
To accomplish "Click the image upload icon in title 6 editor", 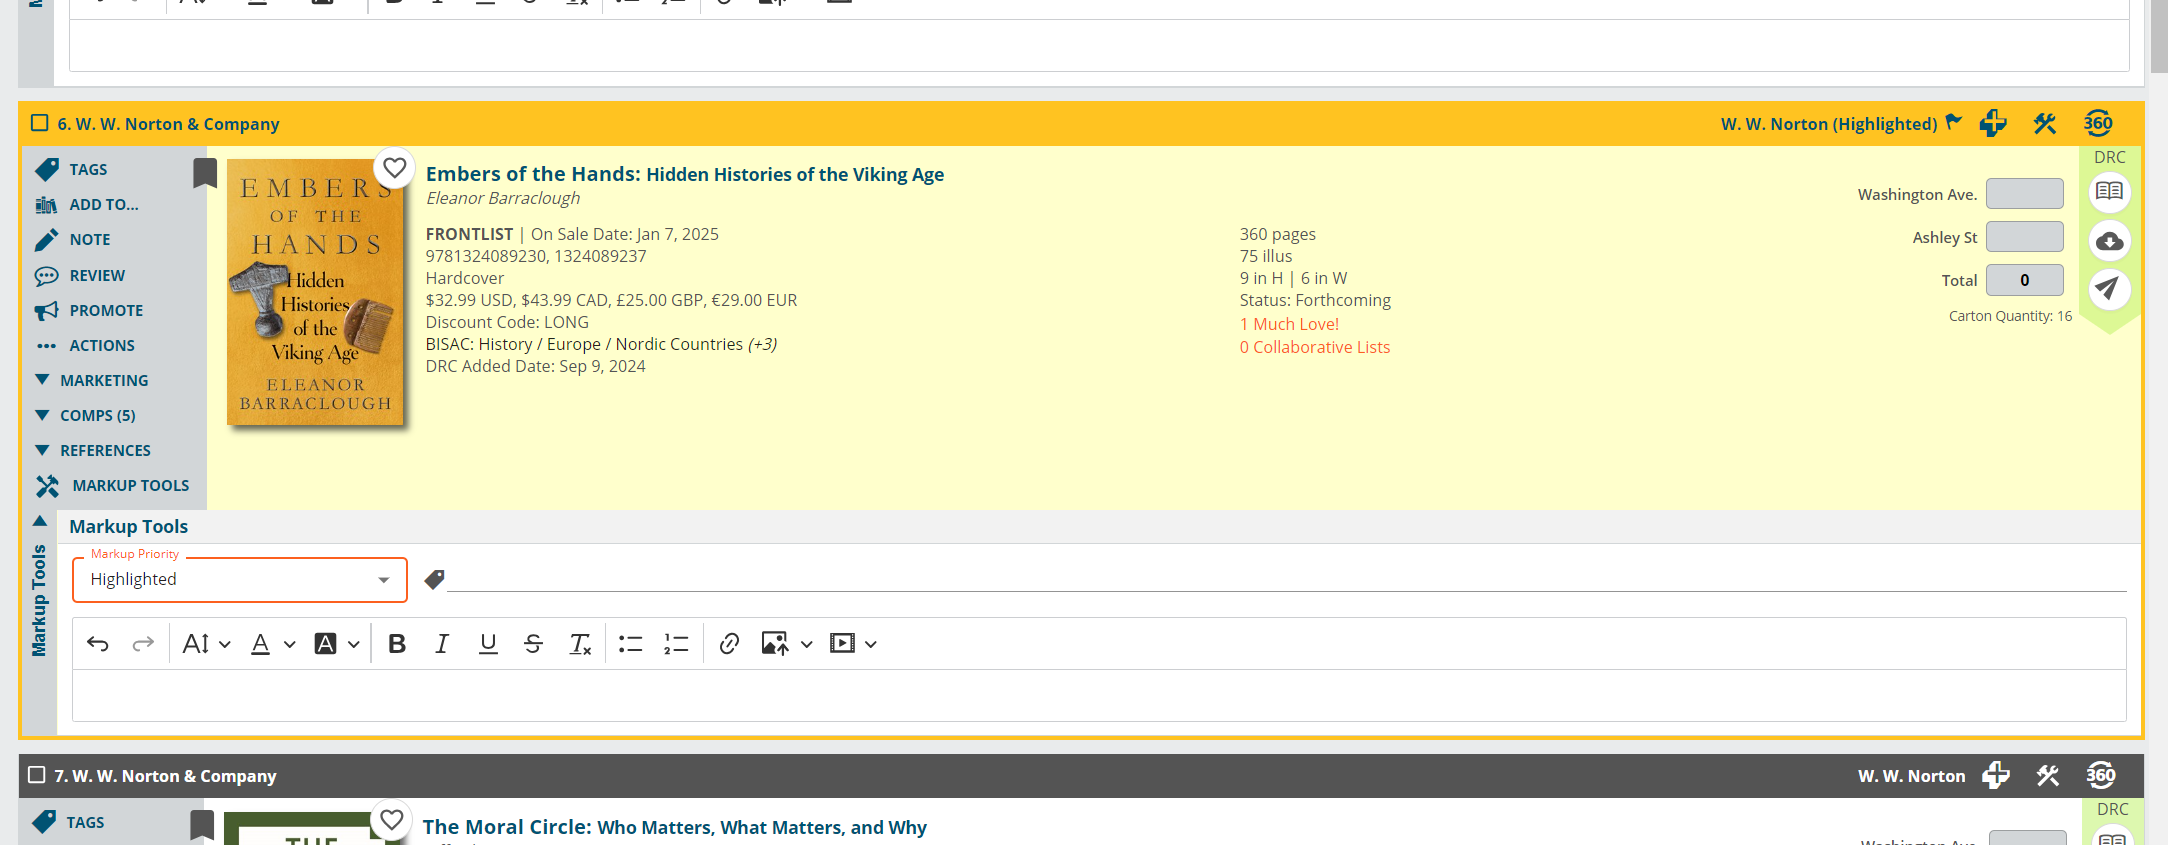I will click(774, 643).
